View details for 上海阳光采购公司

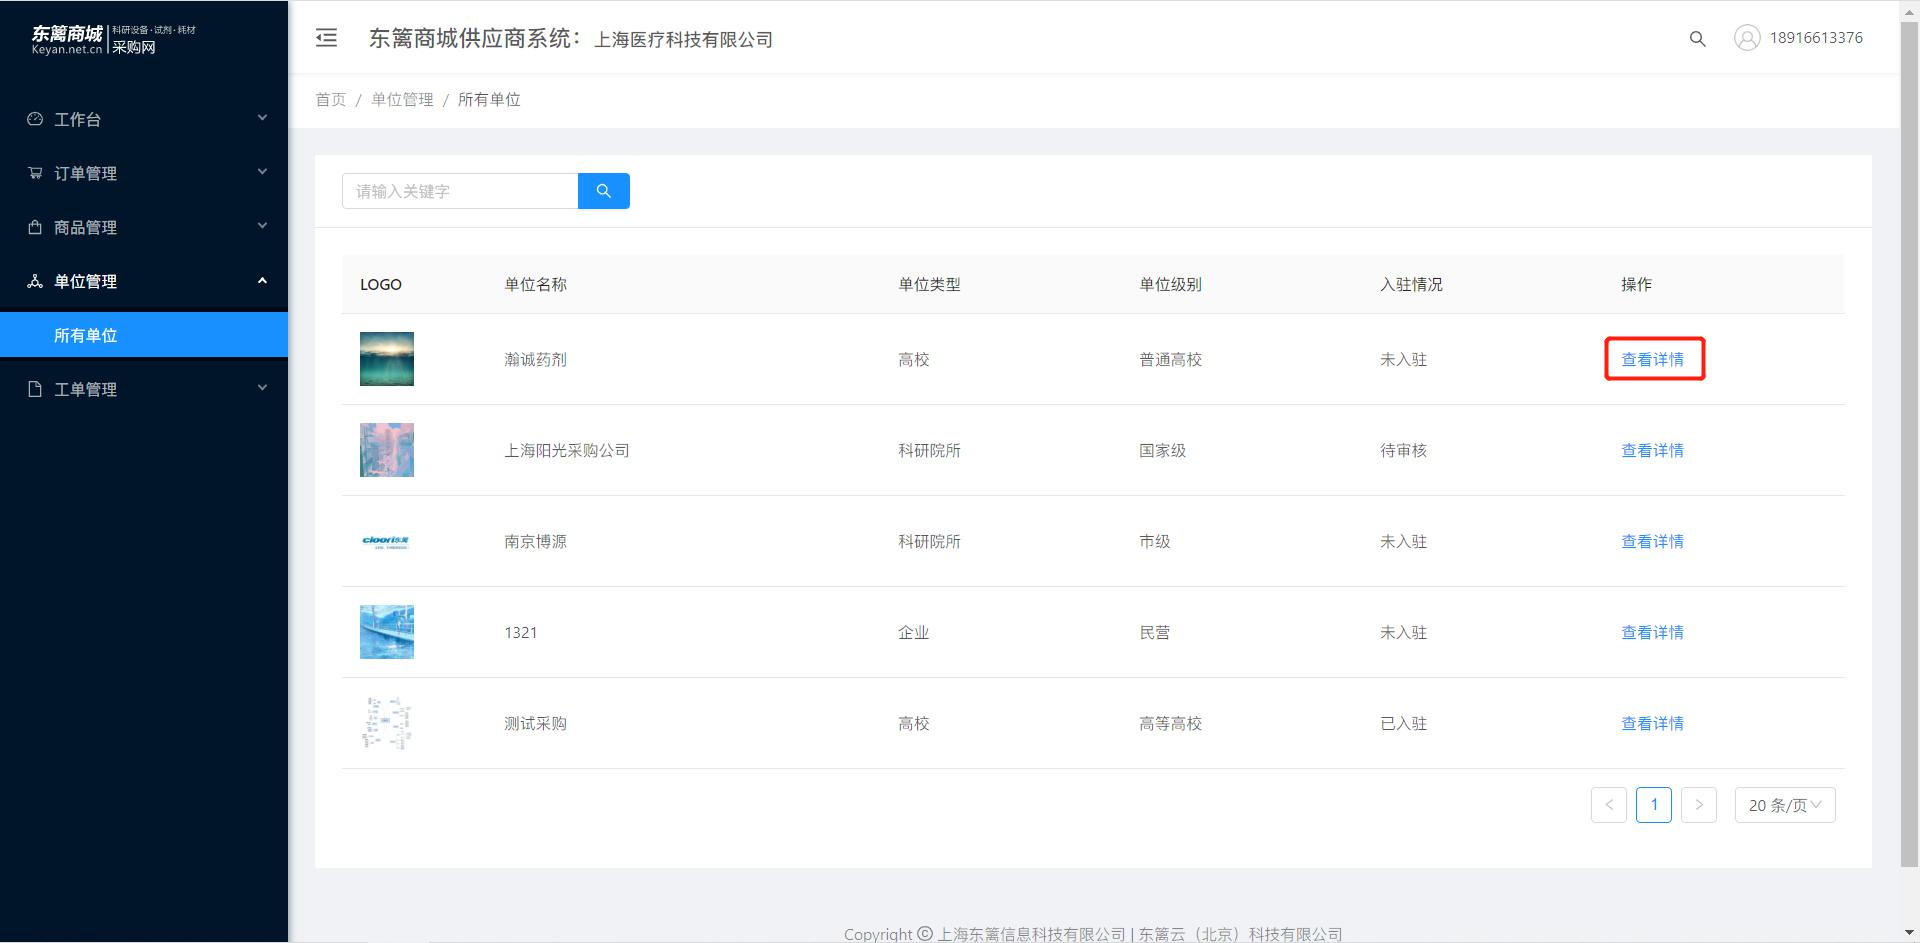point(1652,450)
